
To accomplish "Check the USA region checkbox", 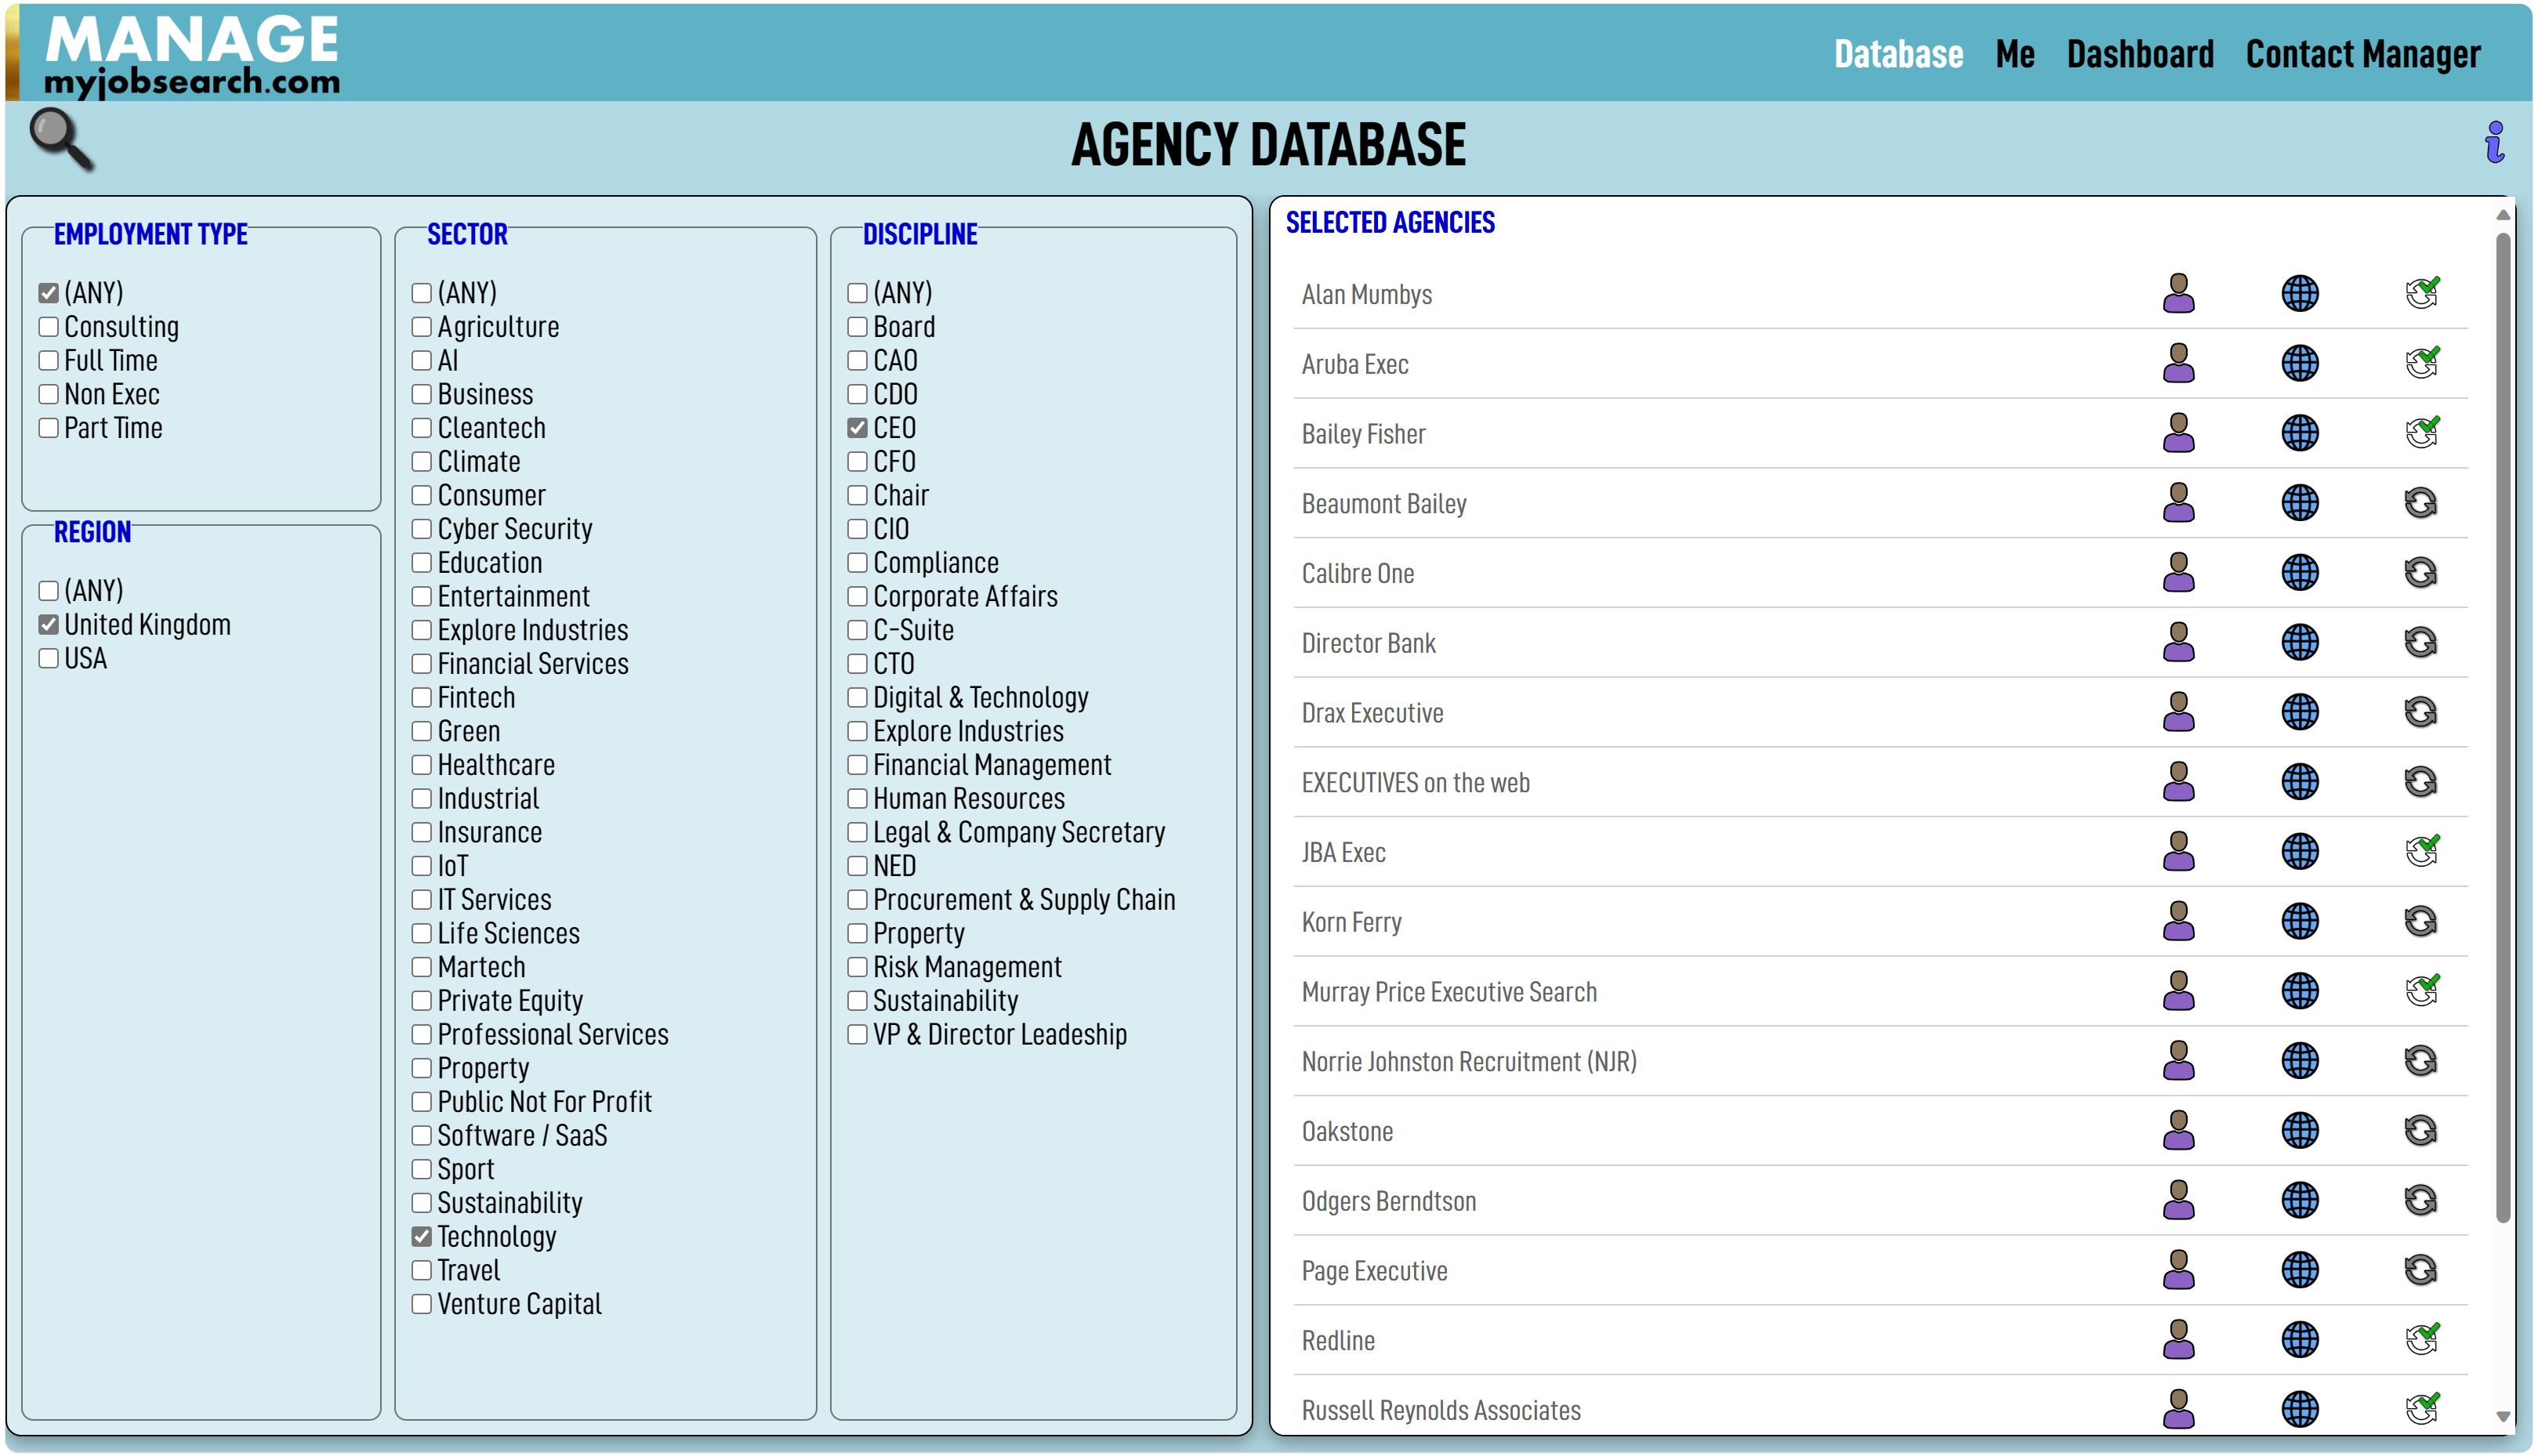I will point(48,658).
